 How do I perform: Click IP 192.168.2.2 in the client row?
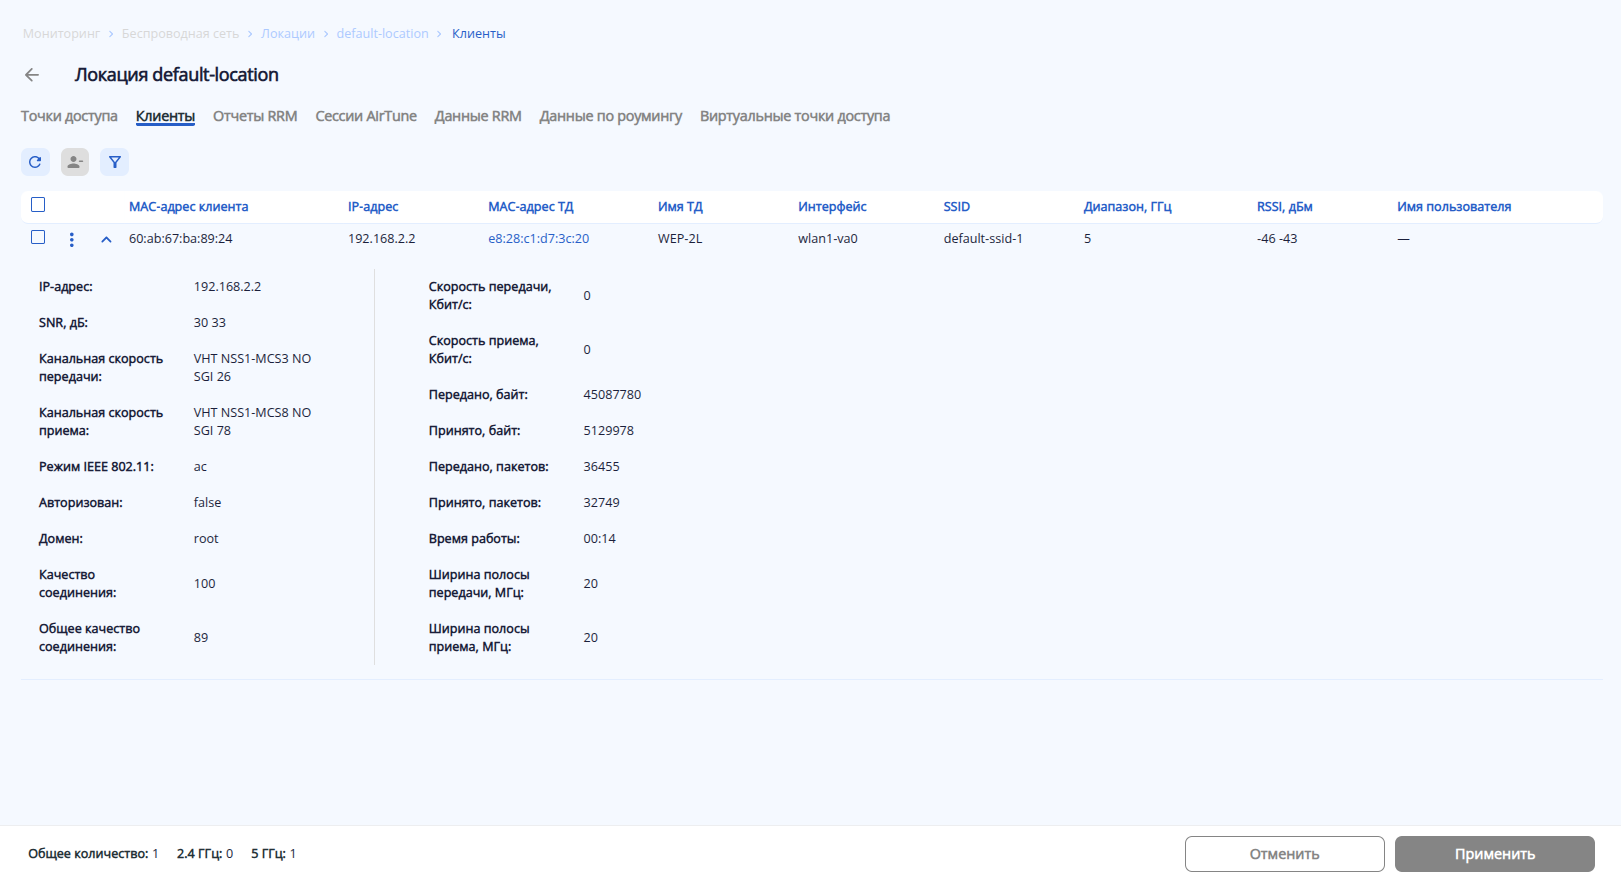(x=382, y=239)
